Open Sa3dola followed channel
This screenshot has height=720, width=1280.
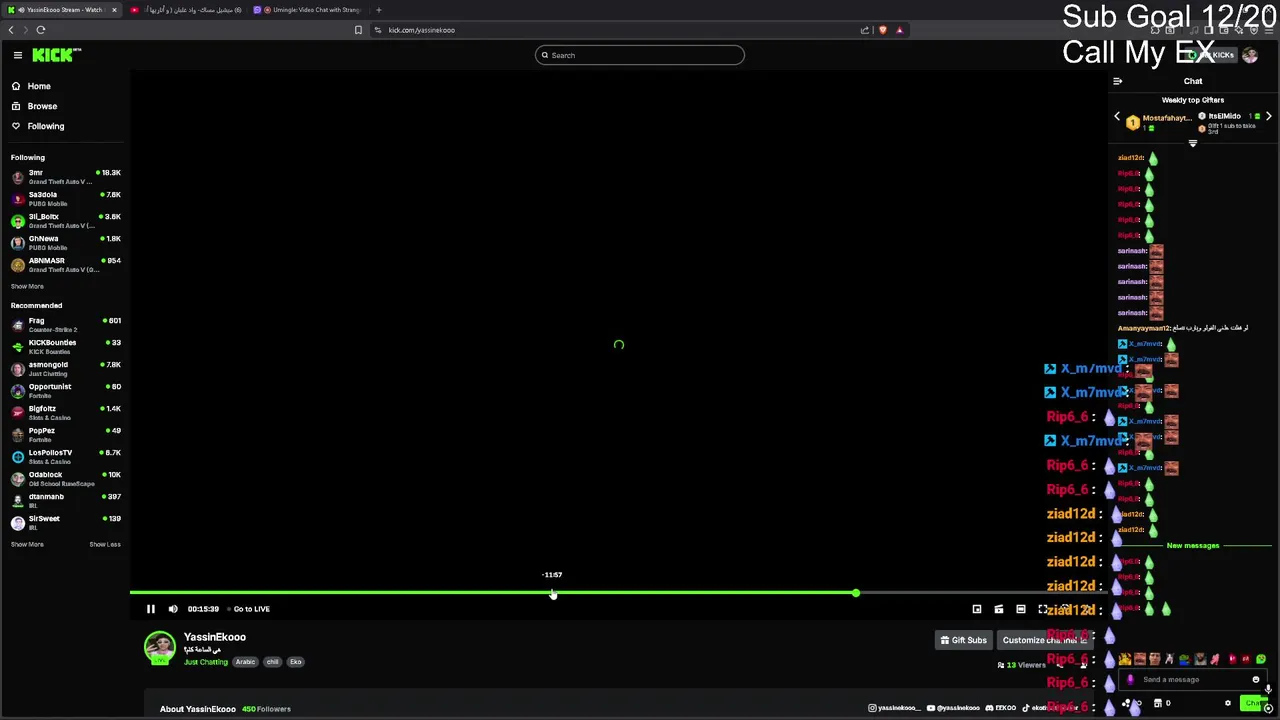click(65, 199)
